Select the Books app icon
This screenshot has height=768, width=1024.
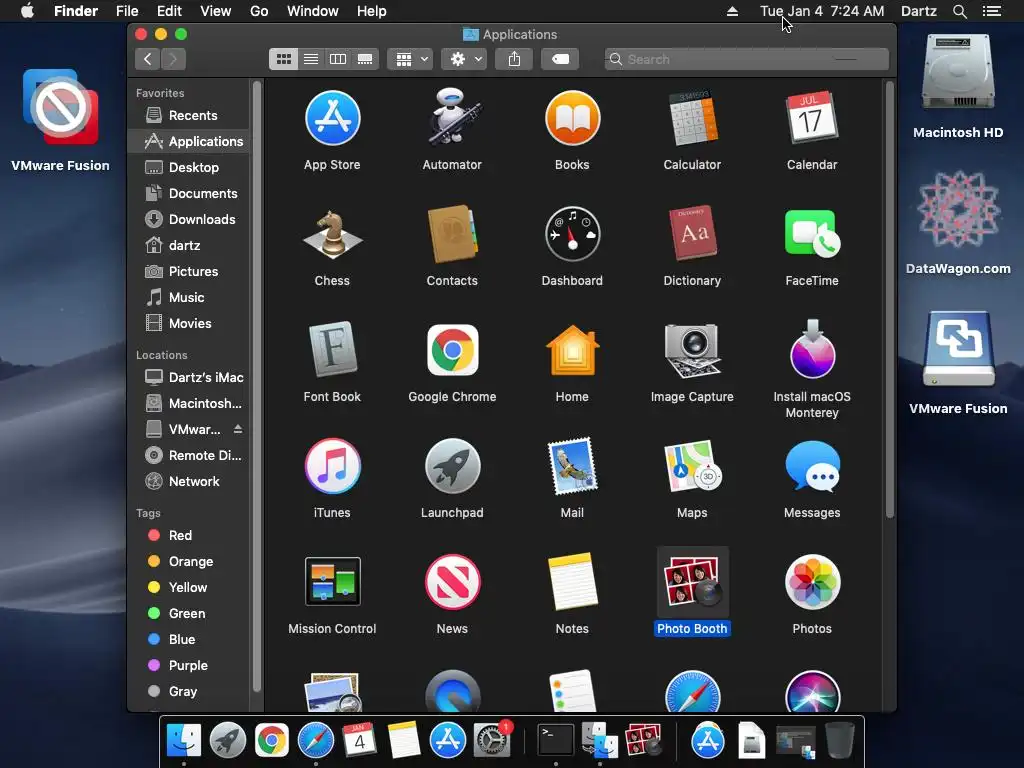[572, 118]
